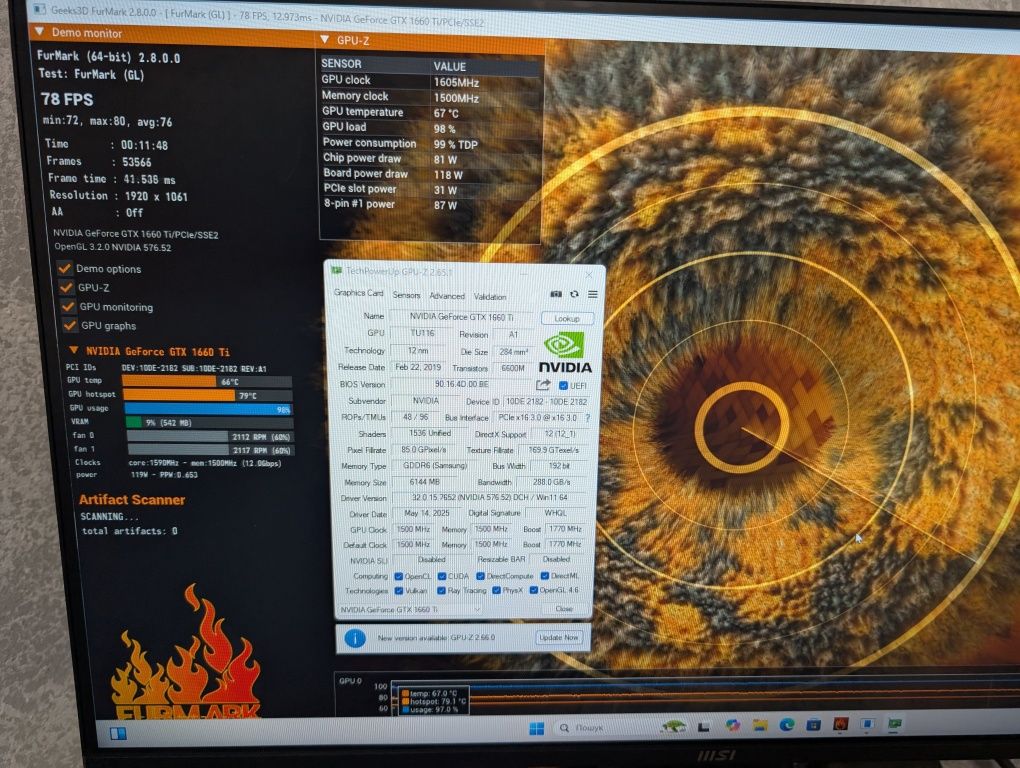The height and width of the screenshot is (768, 1020).
Task: Click the Lookup button
Action: [567, 319]
